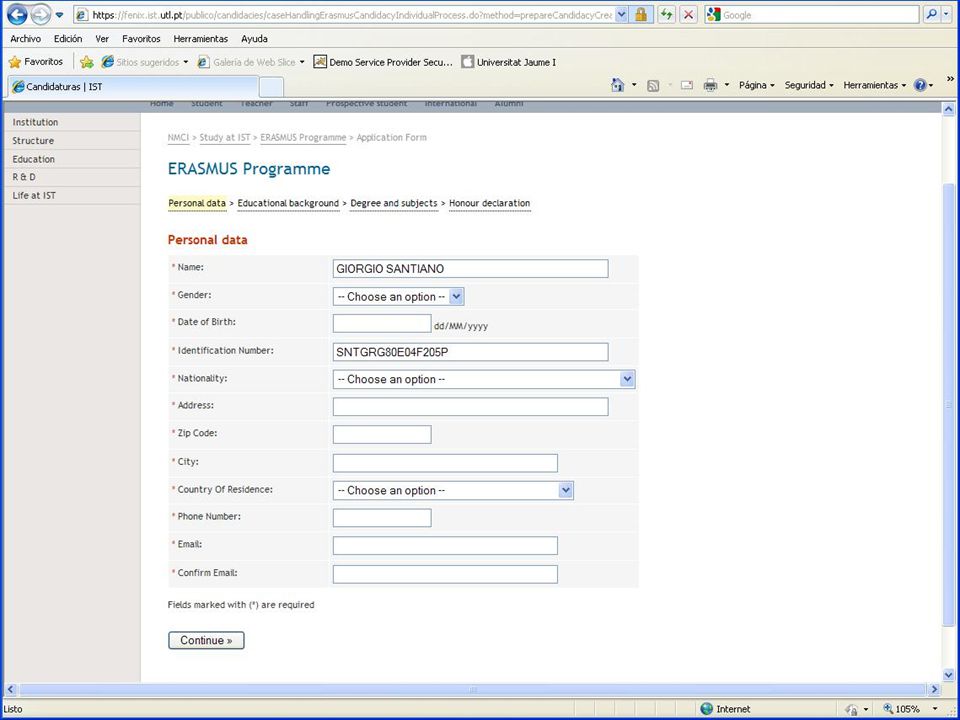Click the Degree and subjects step
This screenshot has width=960, height=720.
tap(394, 203)
